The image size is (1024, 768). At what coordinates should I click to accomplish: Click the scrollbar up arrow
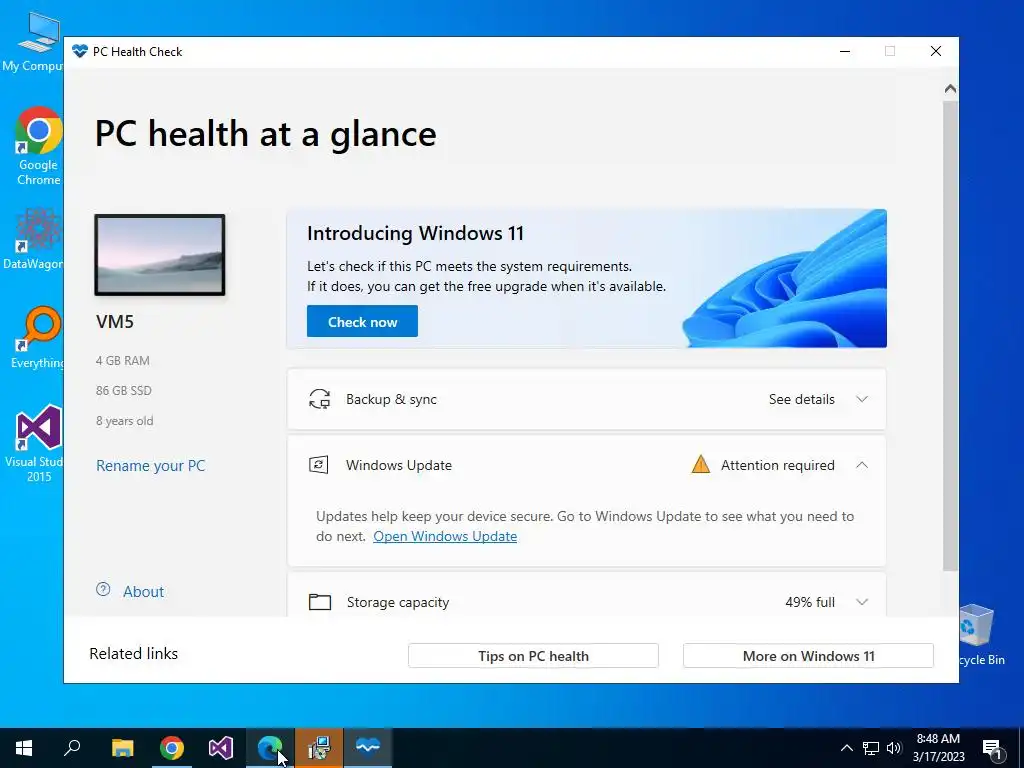[951, 89]
